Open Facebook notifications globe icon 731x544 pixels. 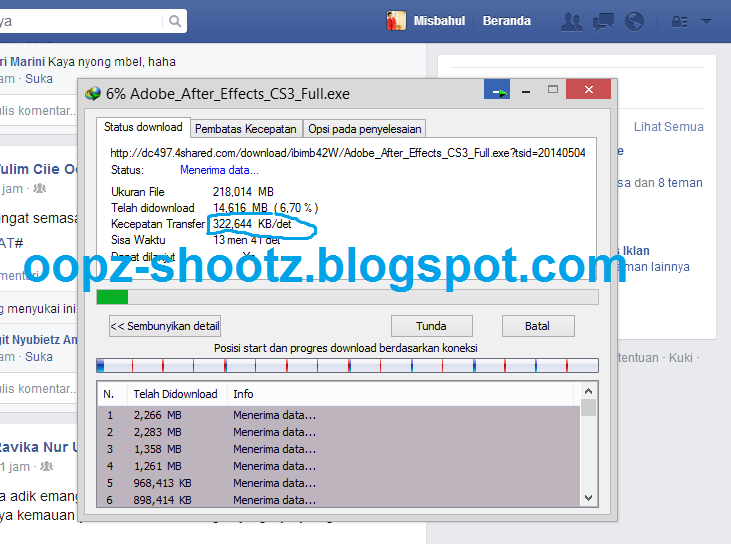click(634, 21)
